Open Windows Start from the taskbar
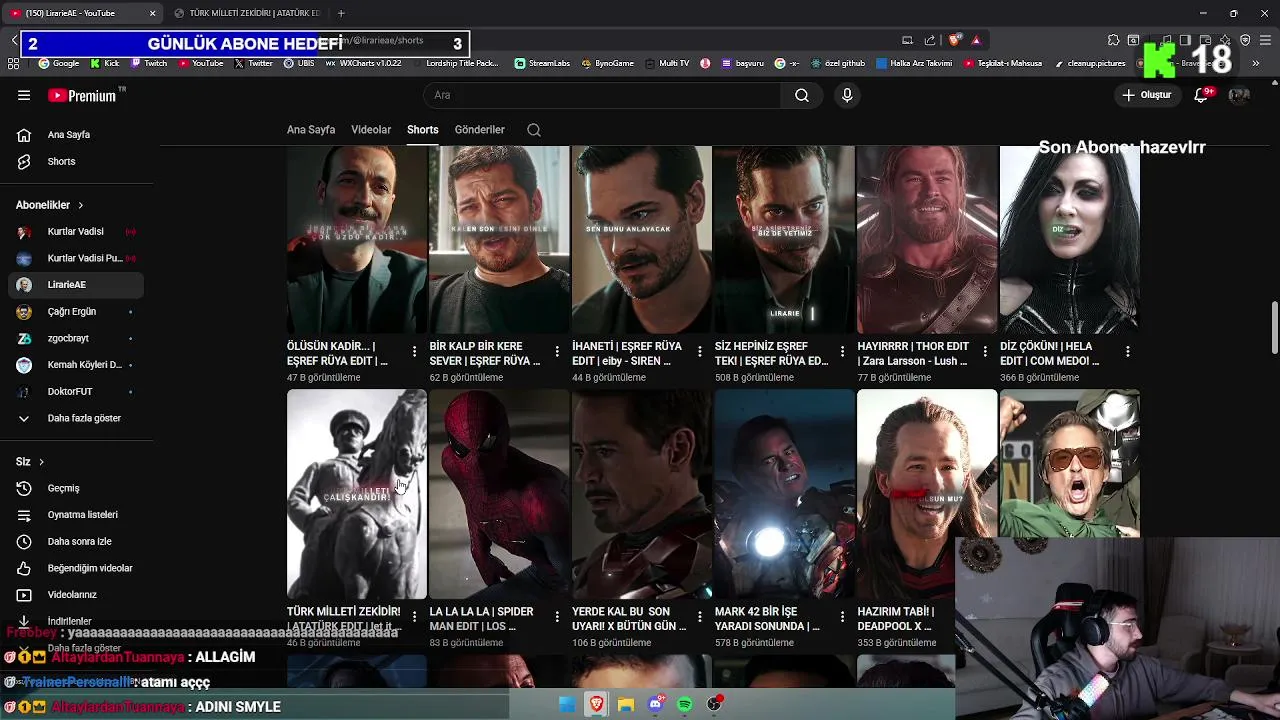This screenshot has height=720, width=1280. coord(567,704)
